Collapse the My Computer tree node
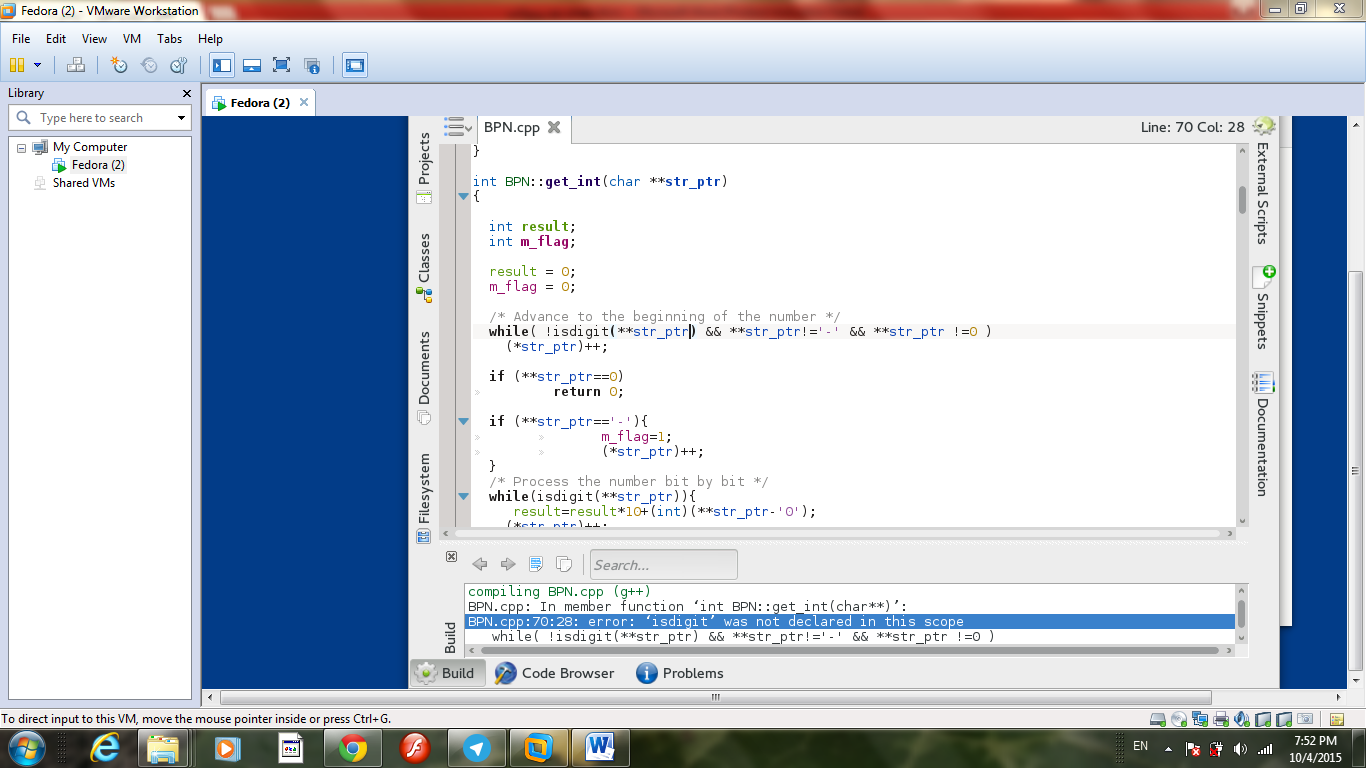The height and width of the screenshot is (768, 1366). (x=22, y=147)
